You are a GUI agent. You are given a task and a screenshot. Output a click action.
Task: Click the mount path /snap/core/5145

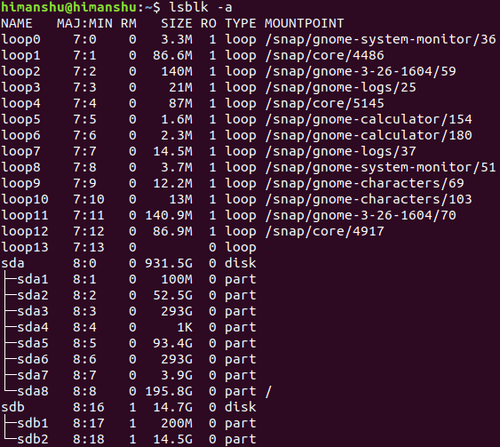(325, 103)
